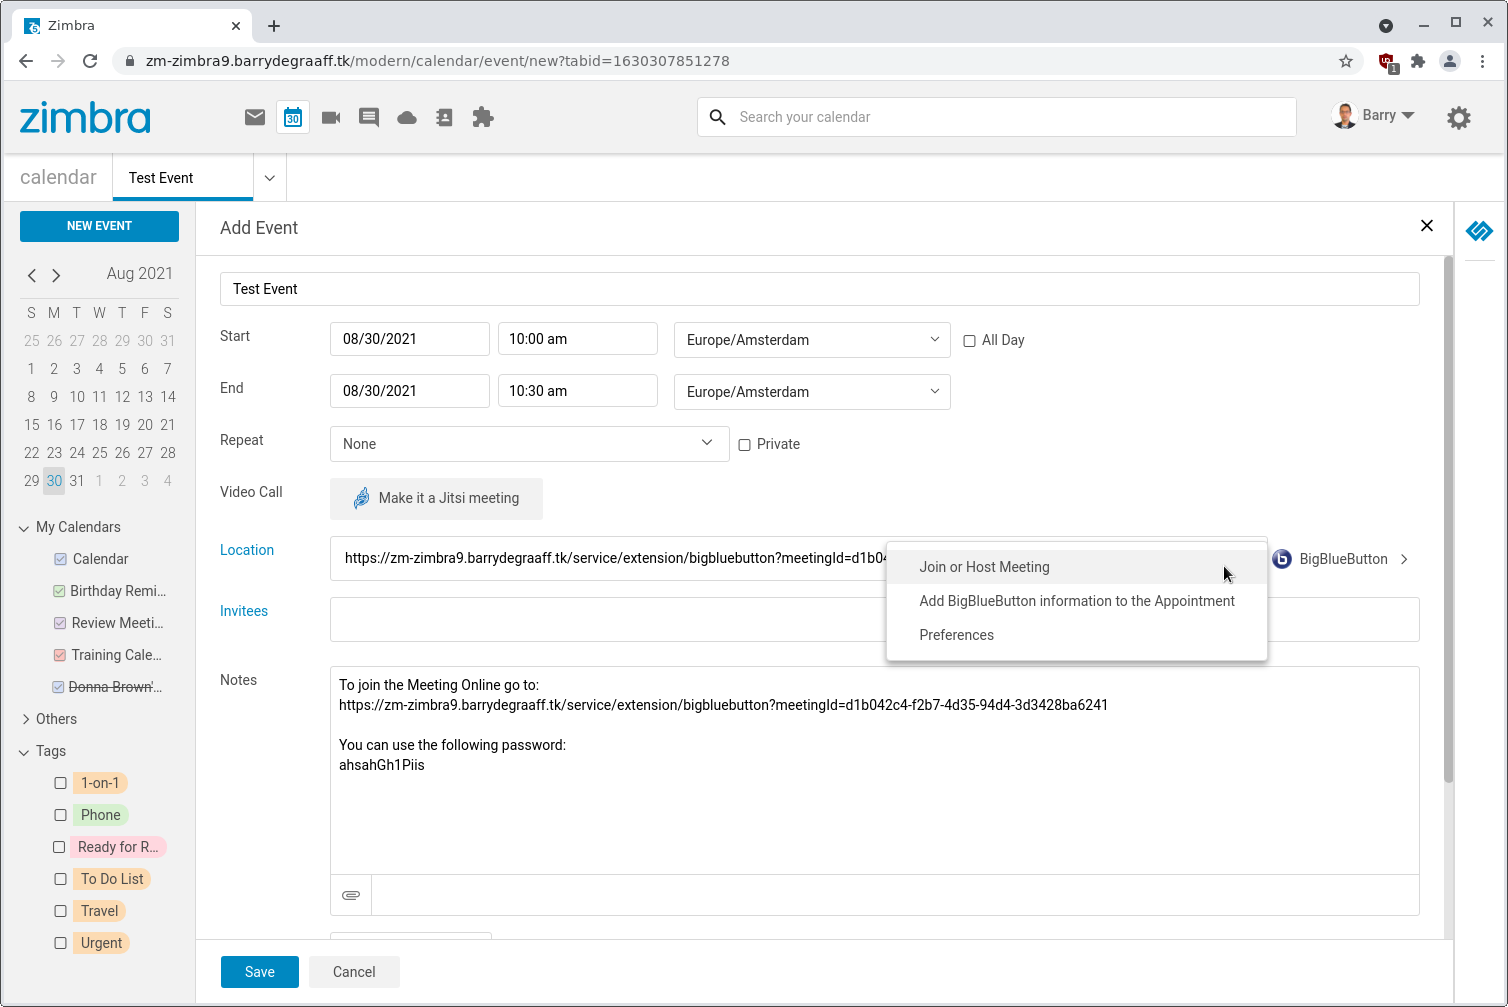Viewport: 1508px width, 1007px height.
Task: Save the event
Action: pyautogui.click(x=260, y=972)
